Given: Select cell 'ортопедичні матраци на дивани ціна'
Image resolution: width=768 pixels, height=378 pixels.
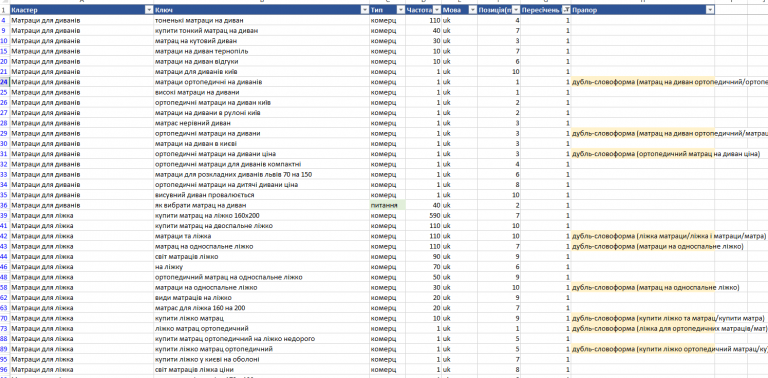Looking at the screenshot, I should tap(261, 154).
